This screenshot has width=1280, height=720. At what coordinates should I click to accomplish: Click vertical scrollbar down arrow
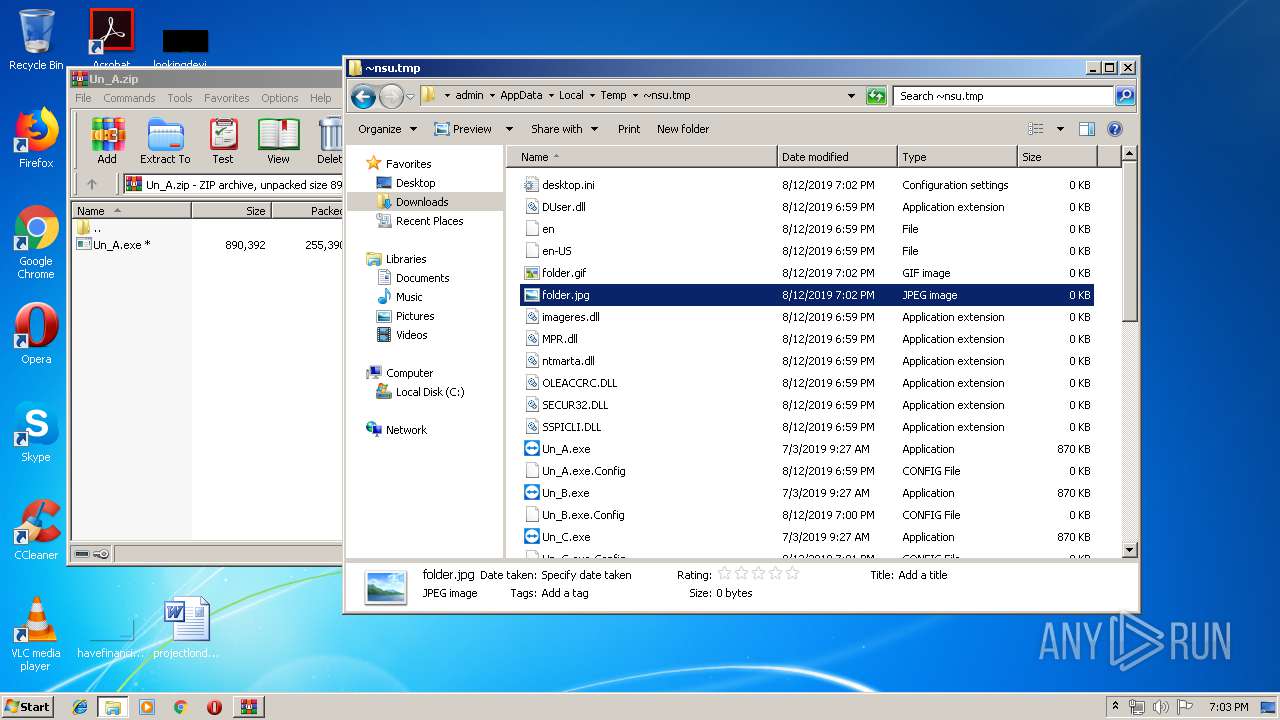tap(1129, 550)
